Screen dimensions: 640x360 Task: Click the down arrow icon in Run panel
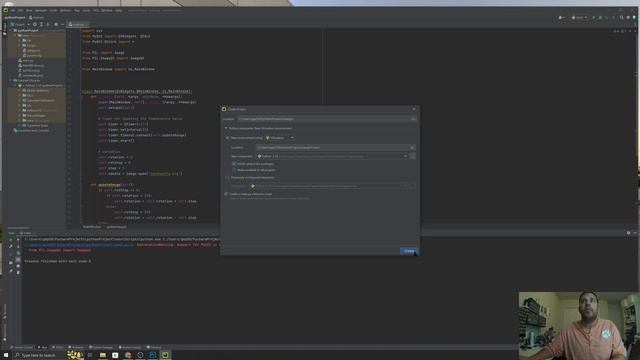click(x=18, y=246)
